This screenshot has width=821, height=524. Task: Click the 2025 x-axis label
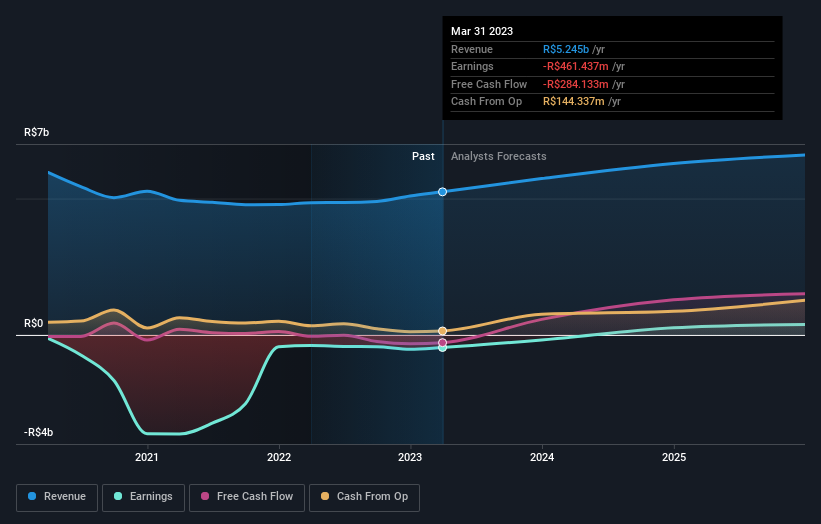pyautogui.click(x=674, y=458)
